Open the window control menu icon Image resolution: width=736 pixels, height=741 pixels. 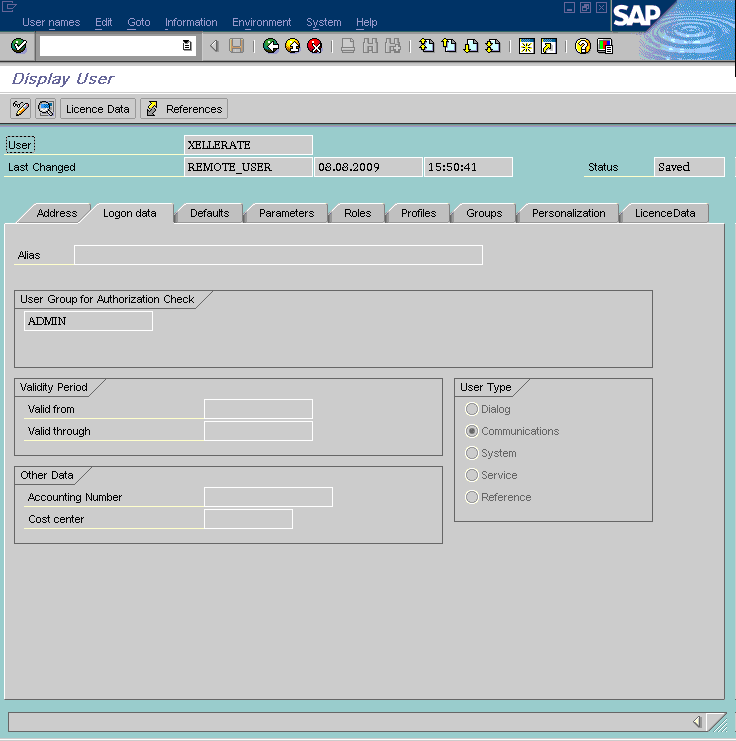point(9,6)
